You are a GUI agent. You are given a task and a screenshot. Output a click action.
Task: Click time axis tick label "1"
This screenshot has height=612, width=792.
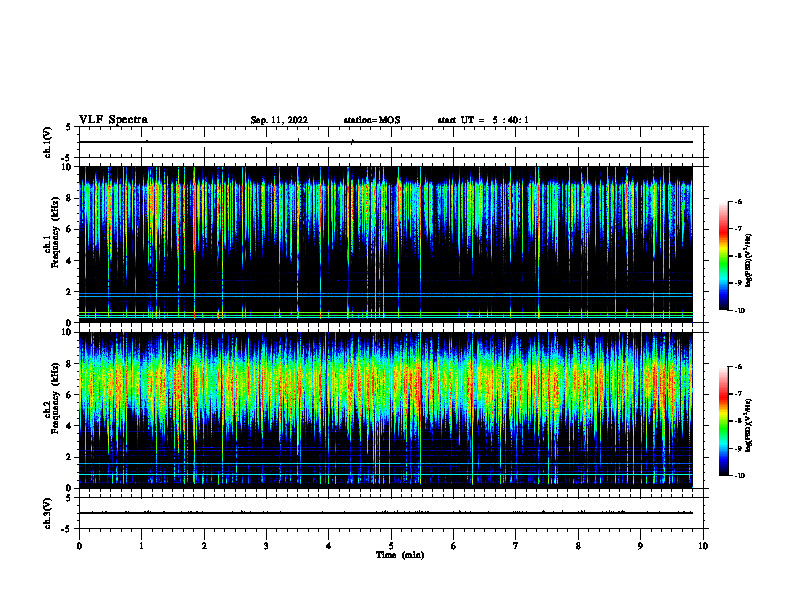point(142,546)
